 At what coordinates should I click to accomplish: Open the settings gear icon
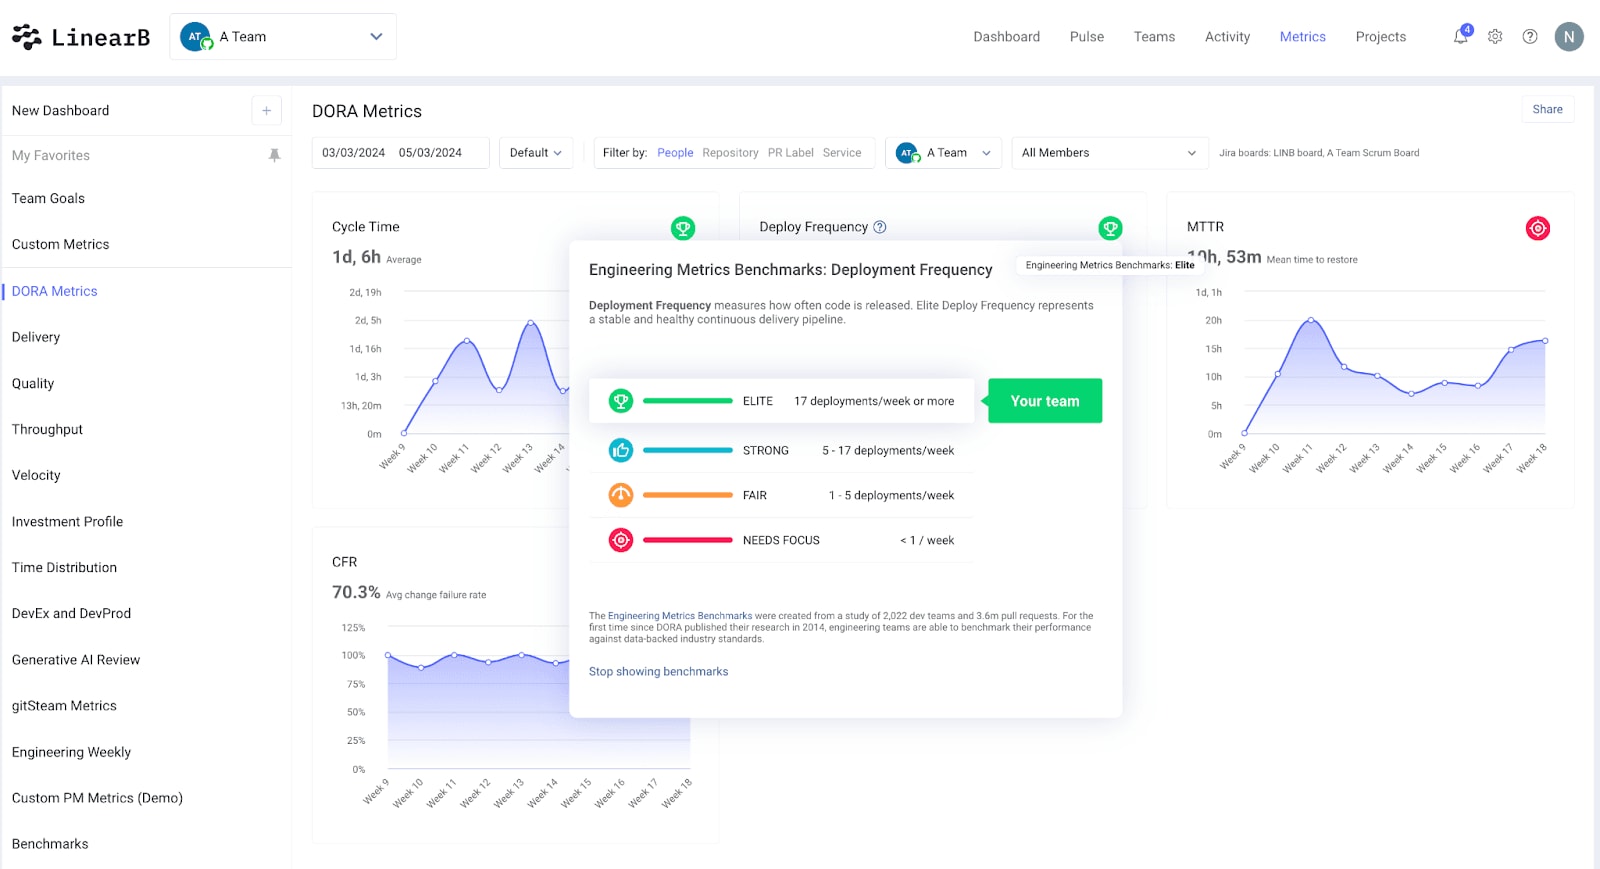coord(1495,36)
